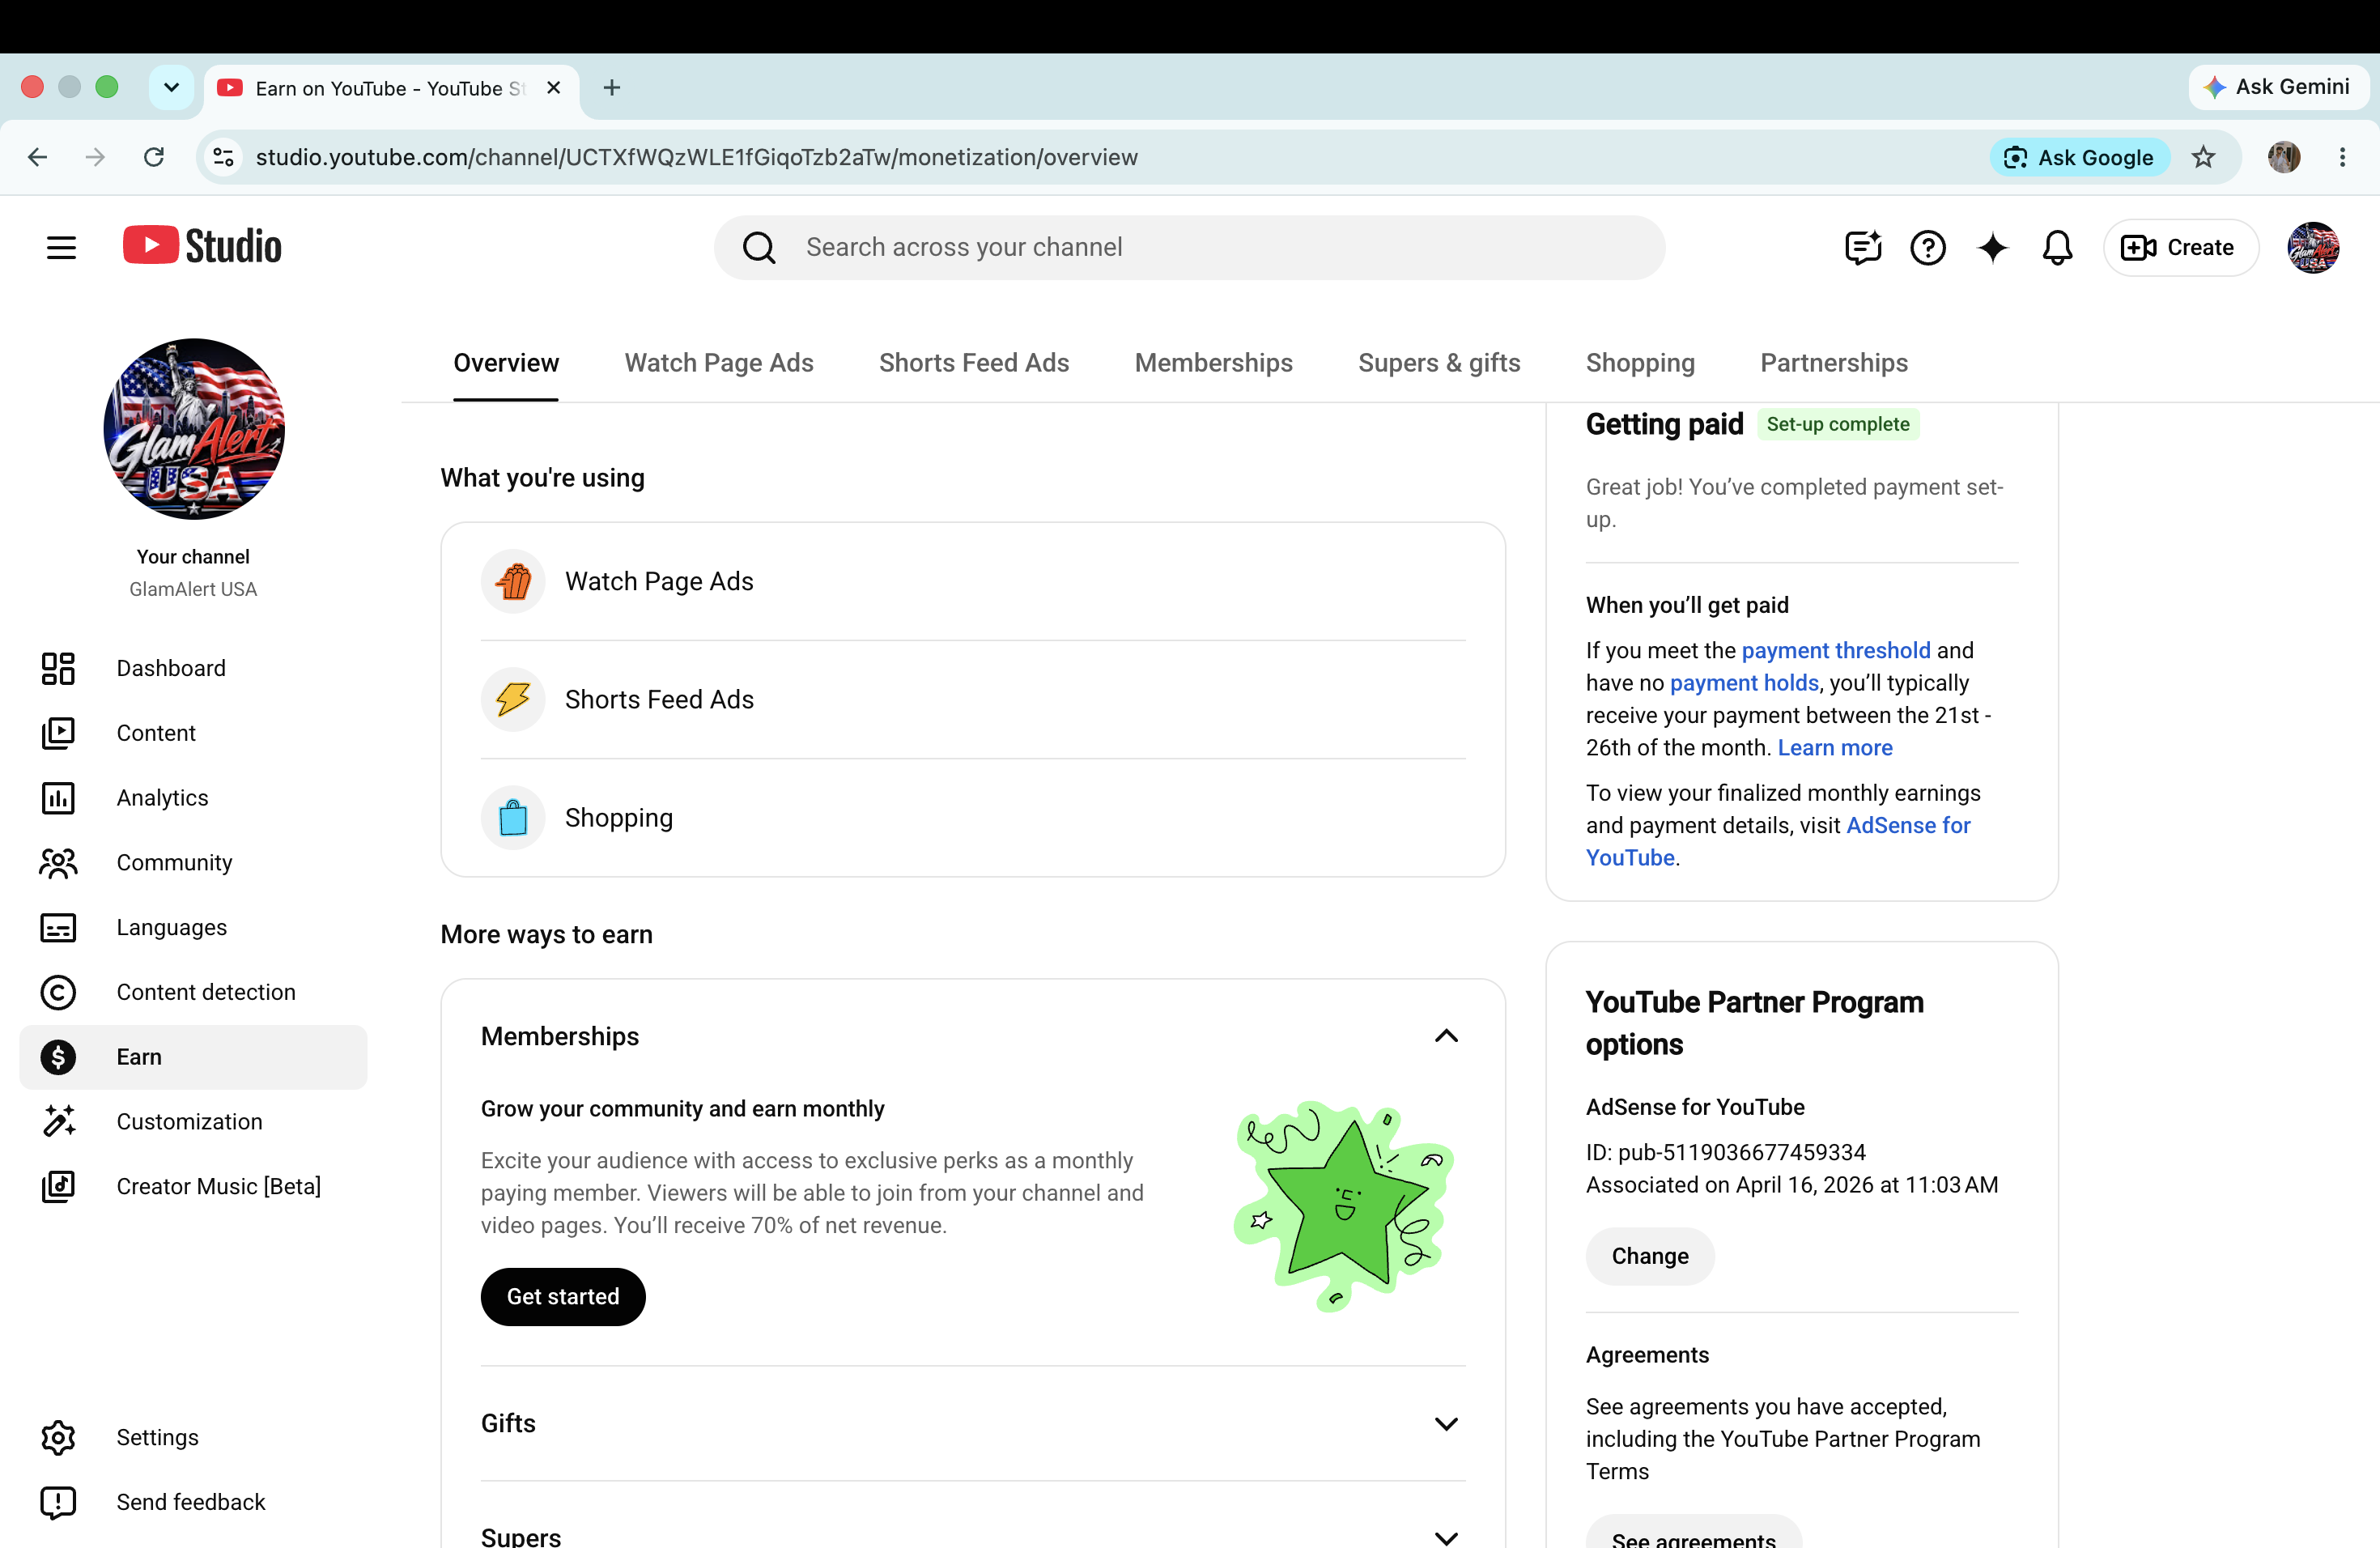2380x1548 pixels.
Task: Open the Chrome profile avatar
Action: (2283, 157)
